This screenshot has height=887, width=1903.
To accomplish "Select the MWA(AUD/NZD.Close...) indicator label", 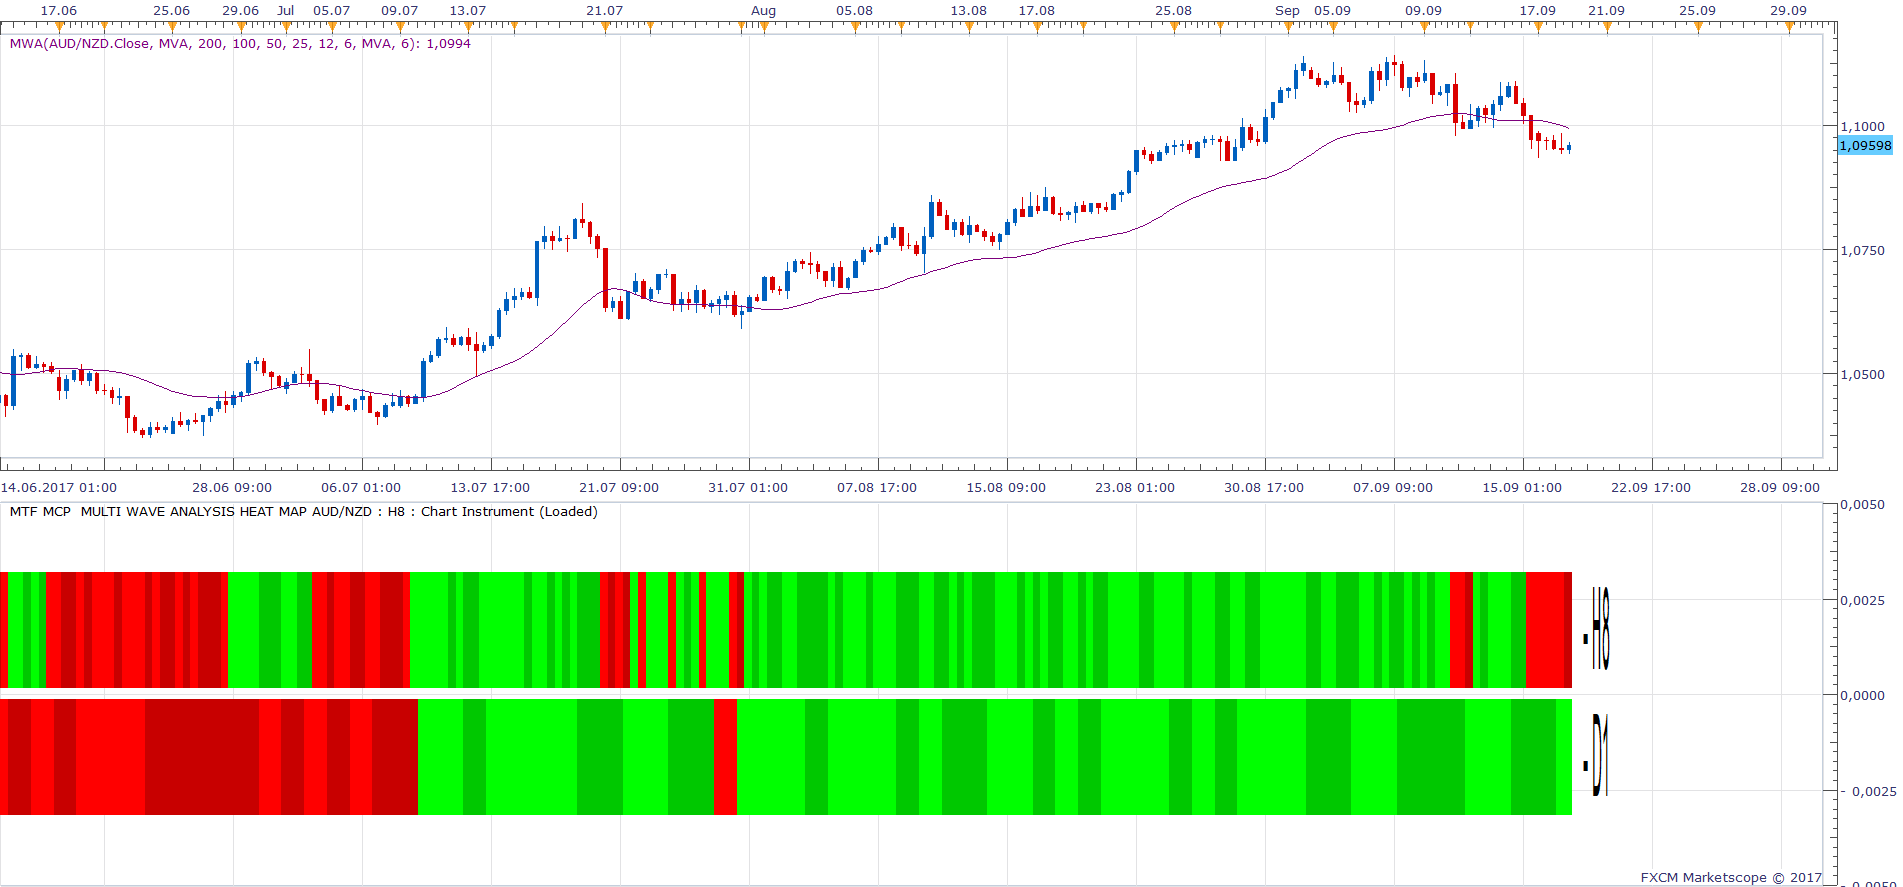I will tap(240, 44).
